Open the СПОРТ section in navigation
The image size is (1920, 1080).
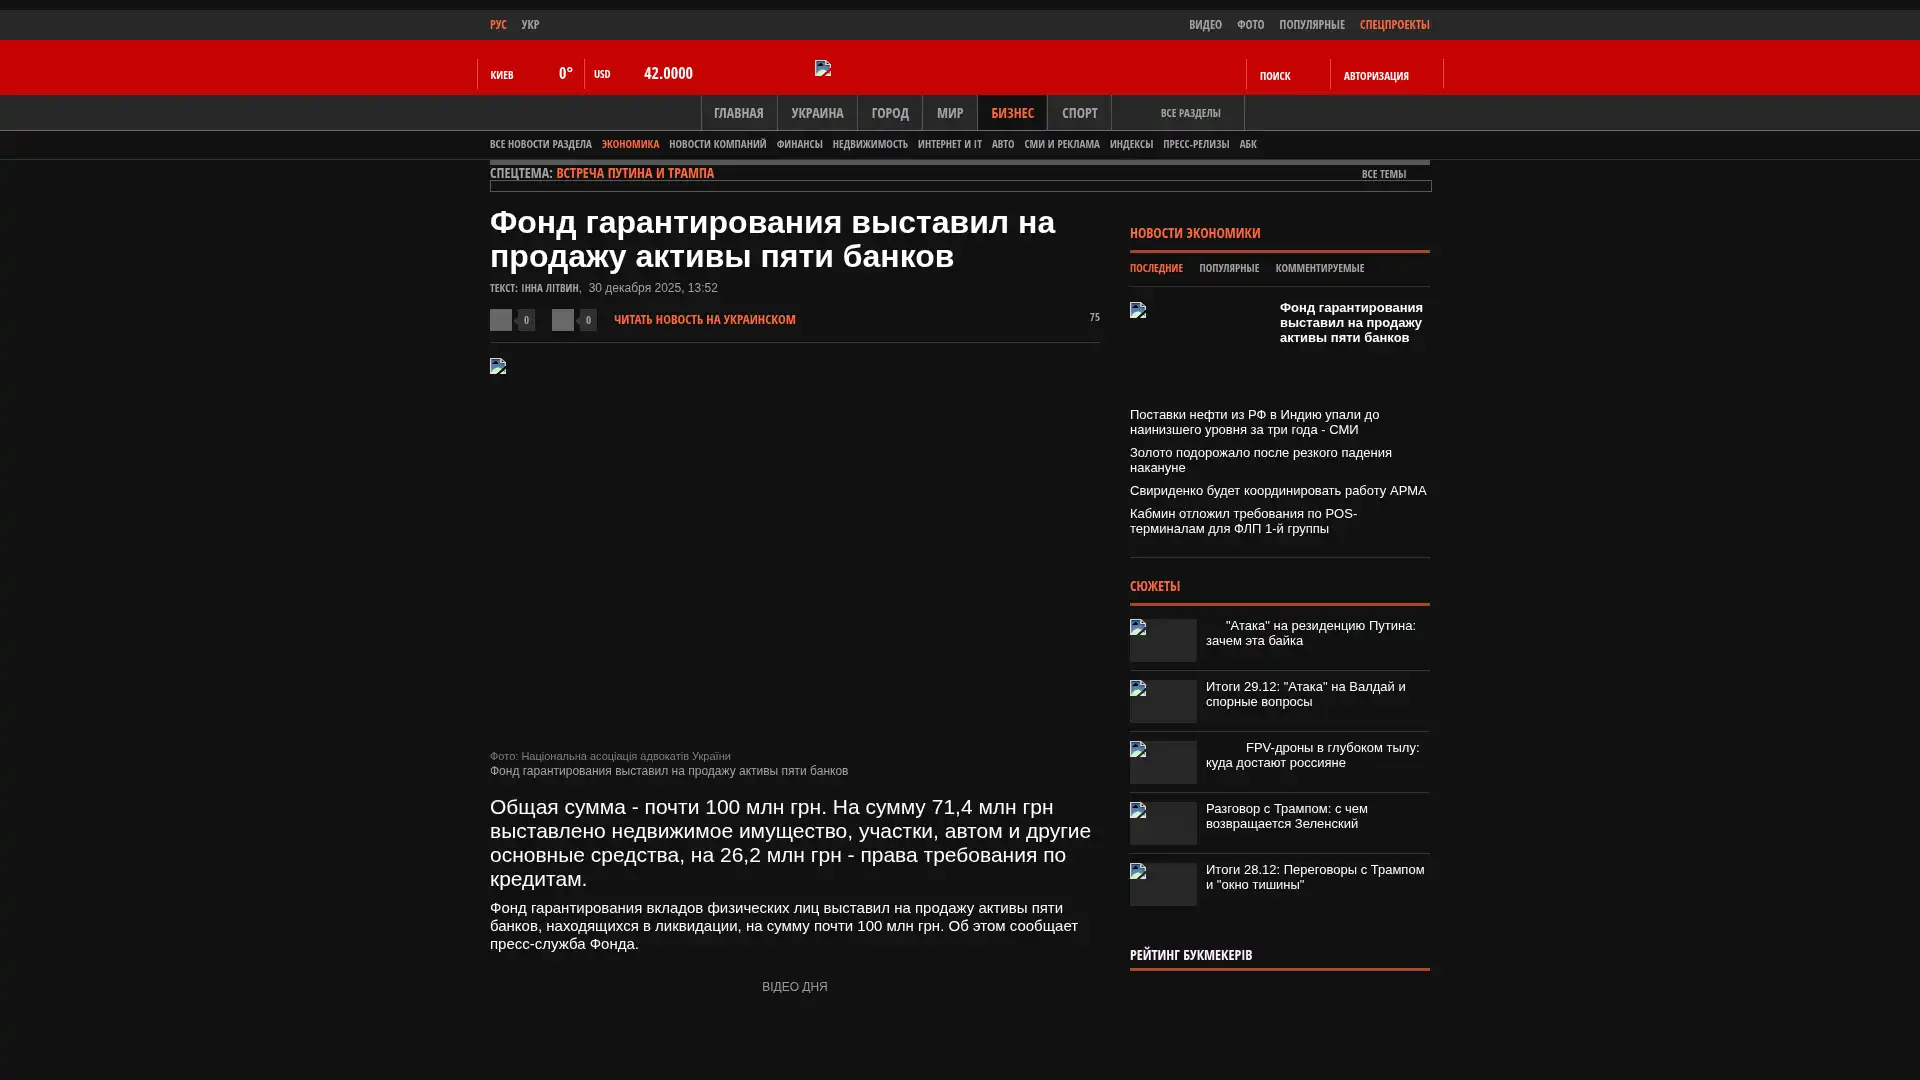click(1079, 113)
